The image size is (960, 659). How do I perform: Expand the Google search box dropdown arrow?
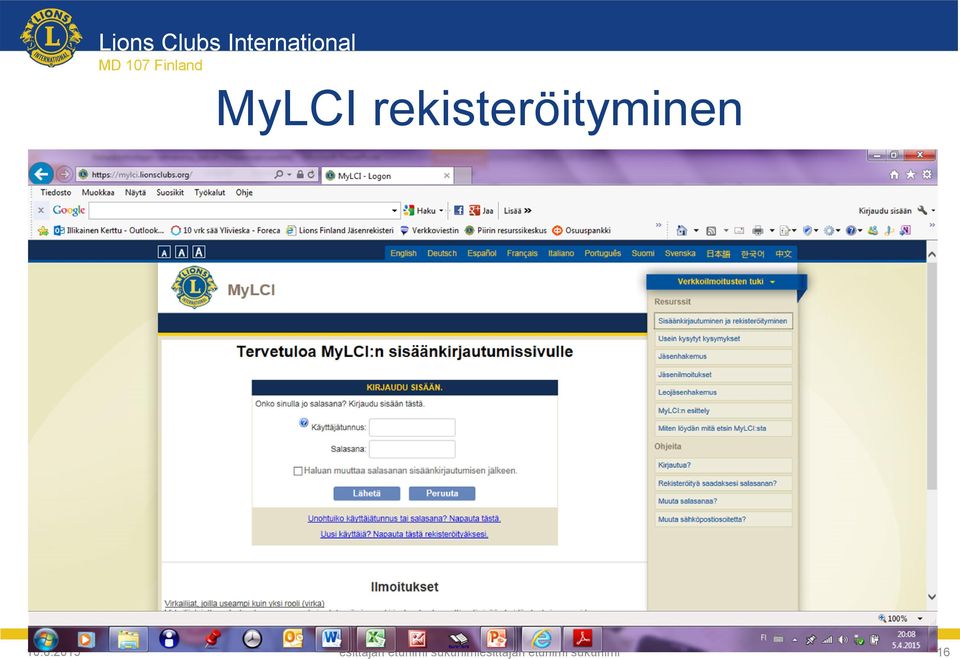click(394, 211)
